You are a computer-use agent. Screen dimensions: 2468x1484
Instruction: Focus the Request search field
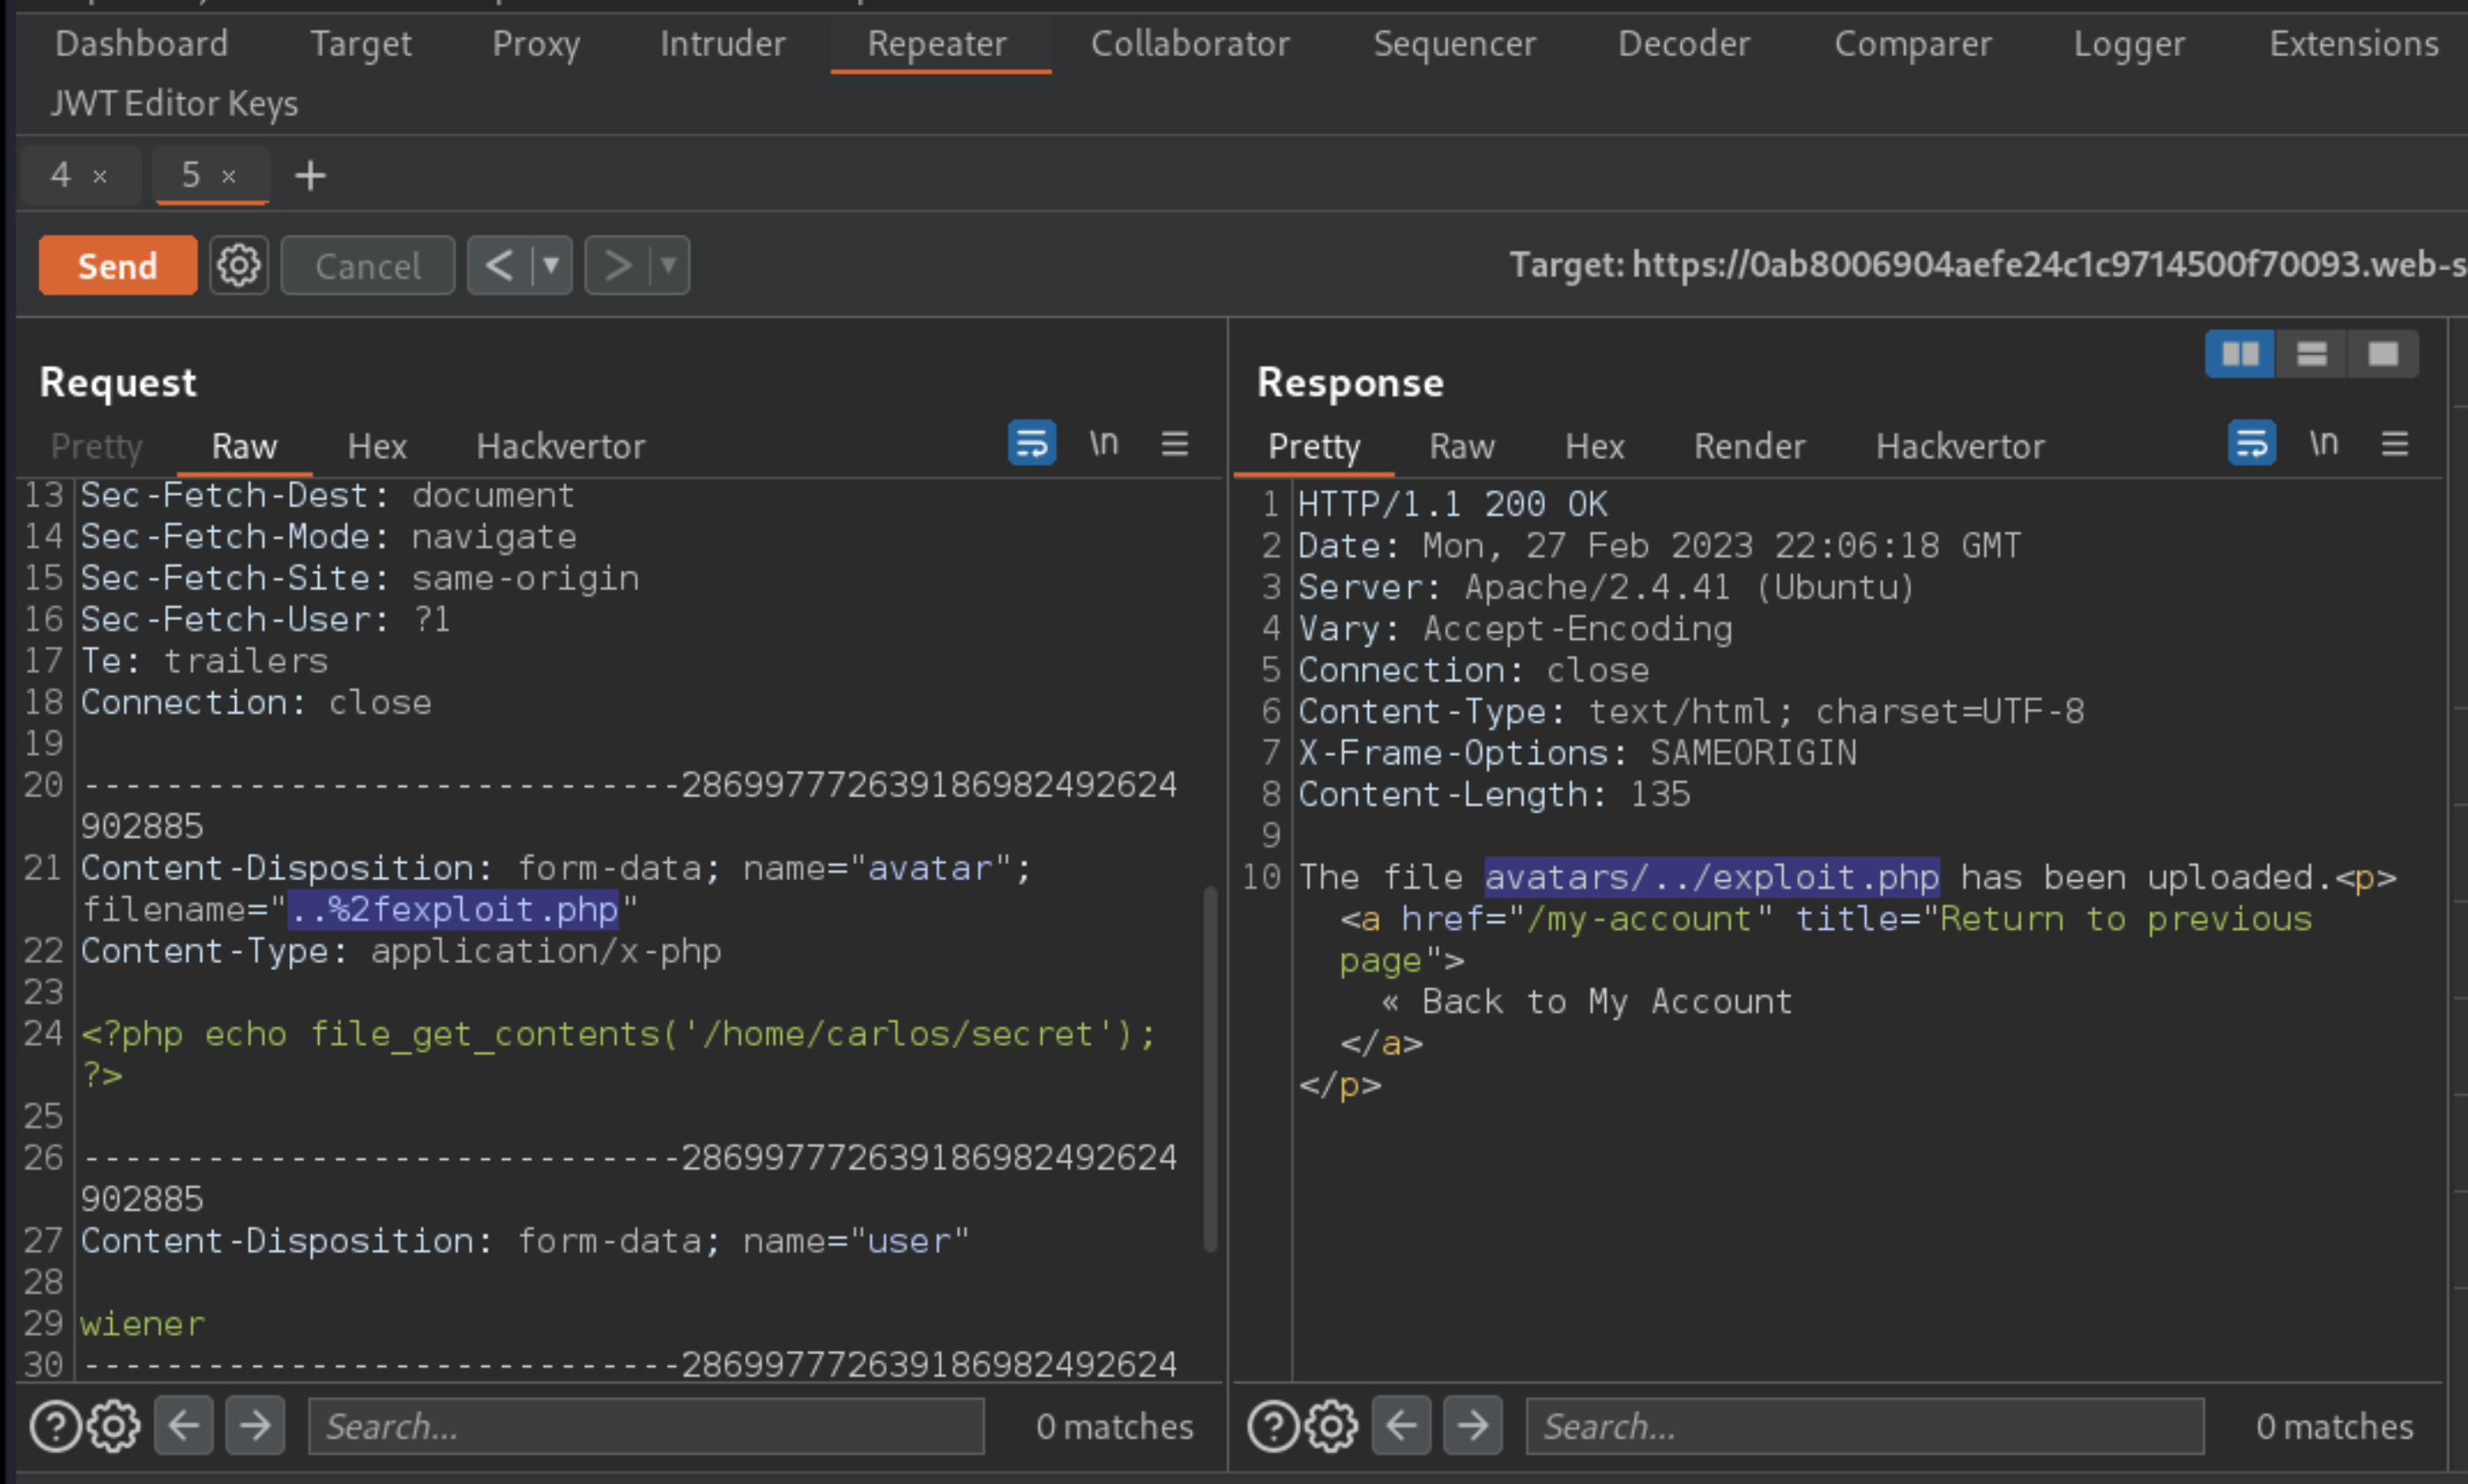[x=646, y=1426]
